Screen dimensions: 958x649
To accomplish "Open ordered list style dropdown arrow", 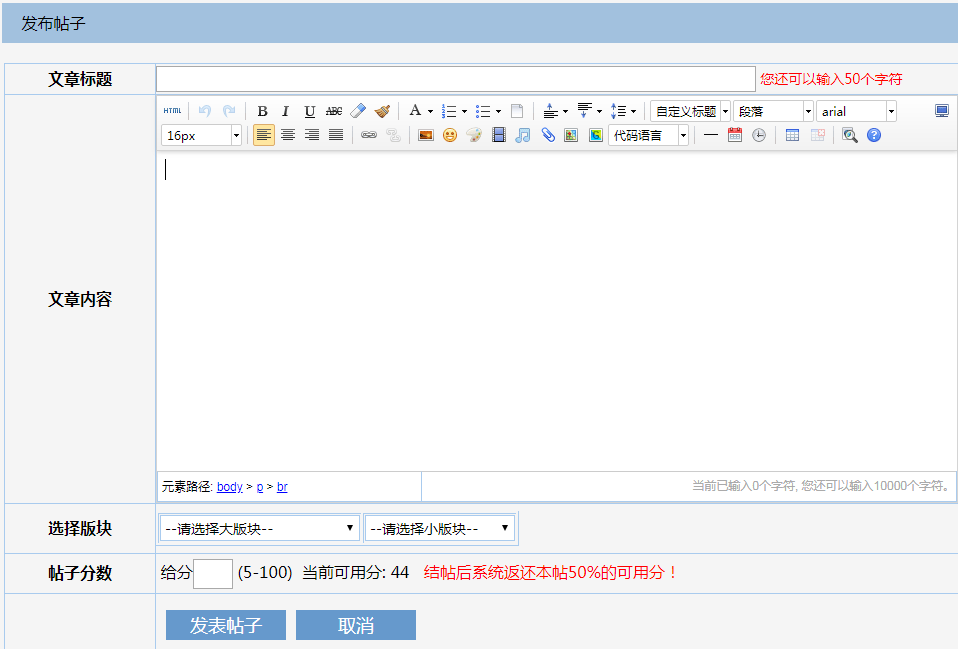I will (x=464, y=111).
